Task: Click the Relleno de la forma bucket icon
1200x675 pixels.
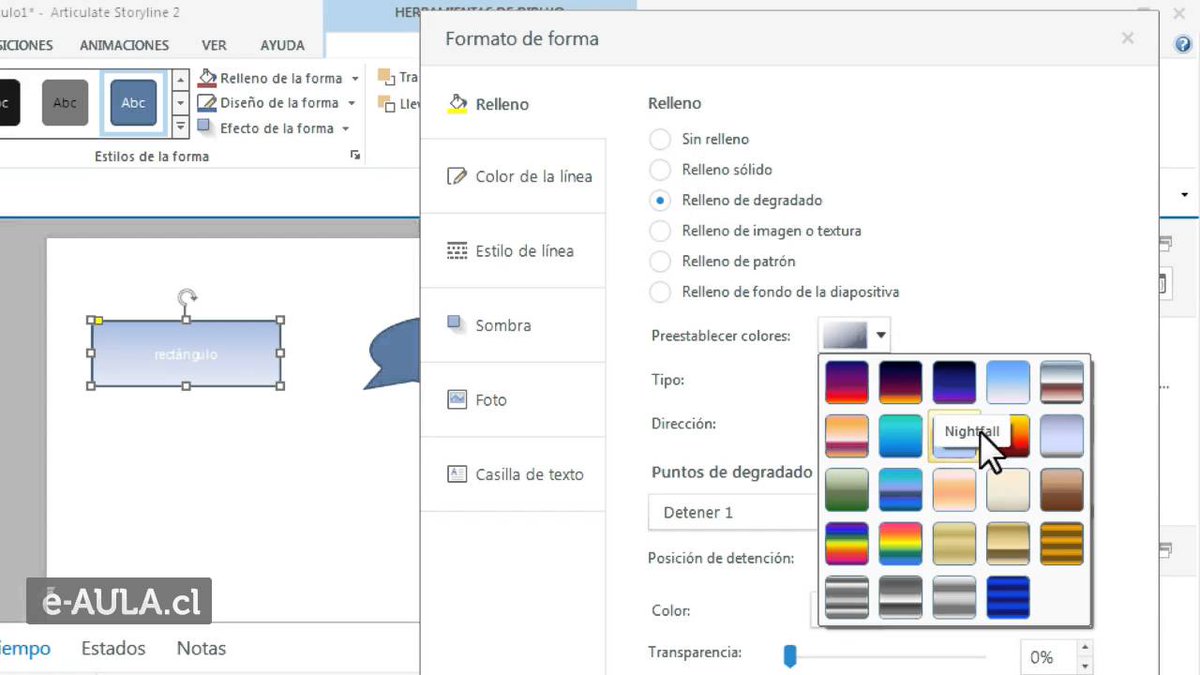Action: pyautogui.click(x=207, y=78)
